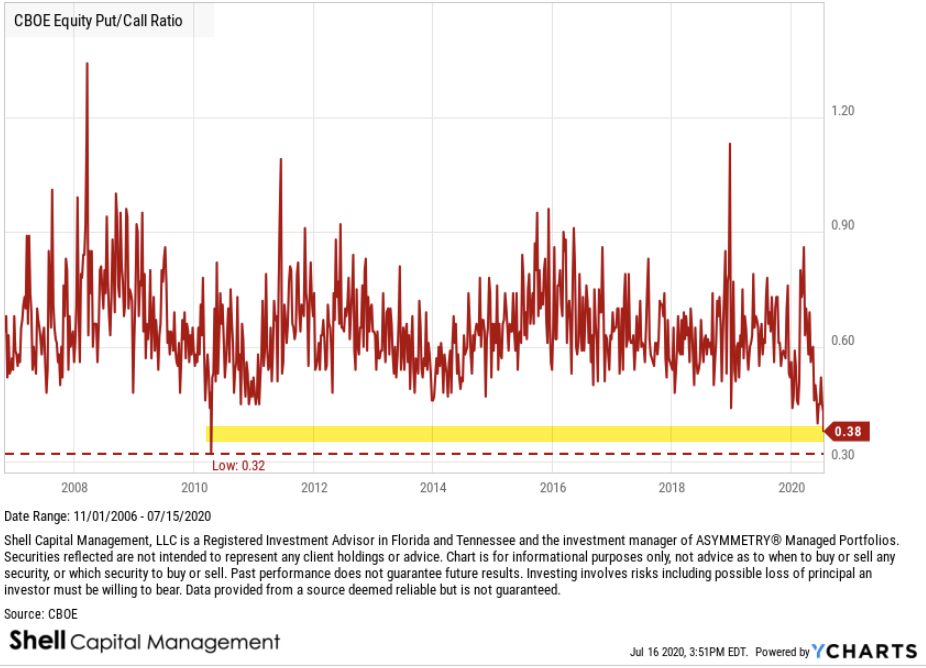Click the 1.20 y-axis label
The height and width of the screenshot is (668, 926).
coord(844,111)
